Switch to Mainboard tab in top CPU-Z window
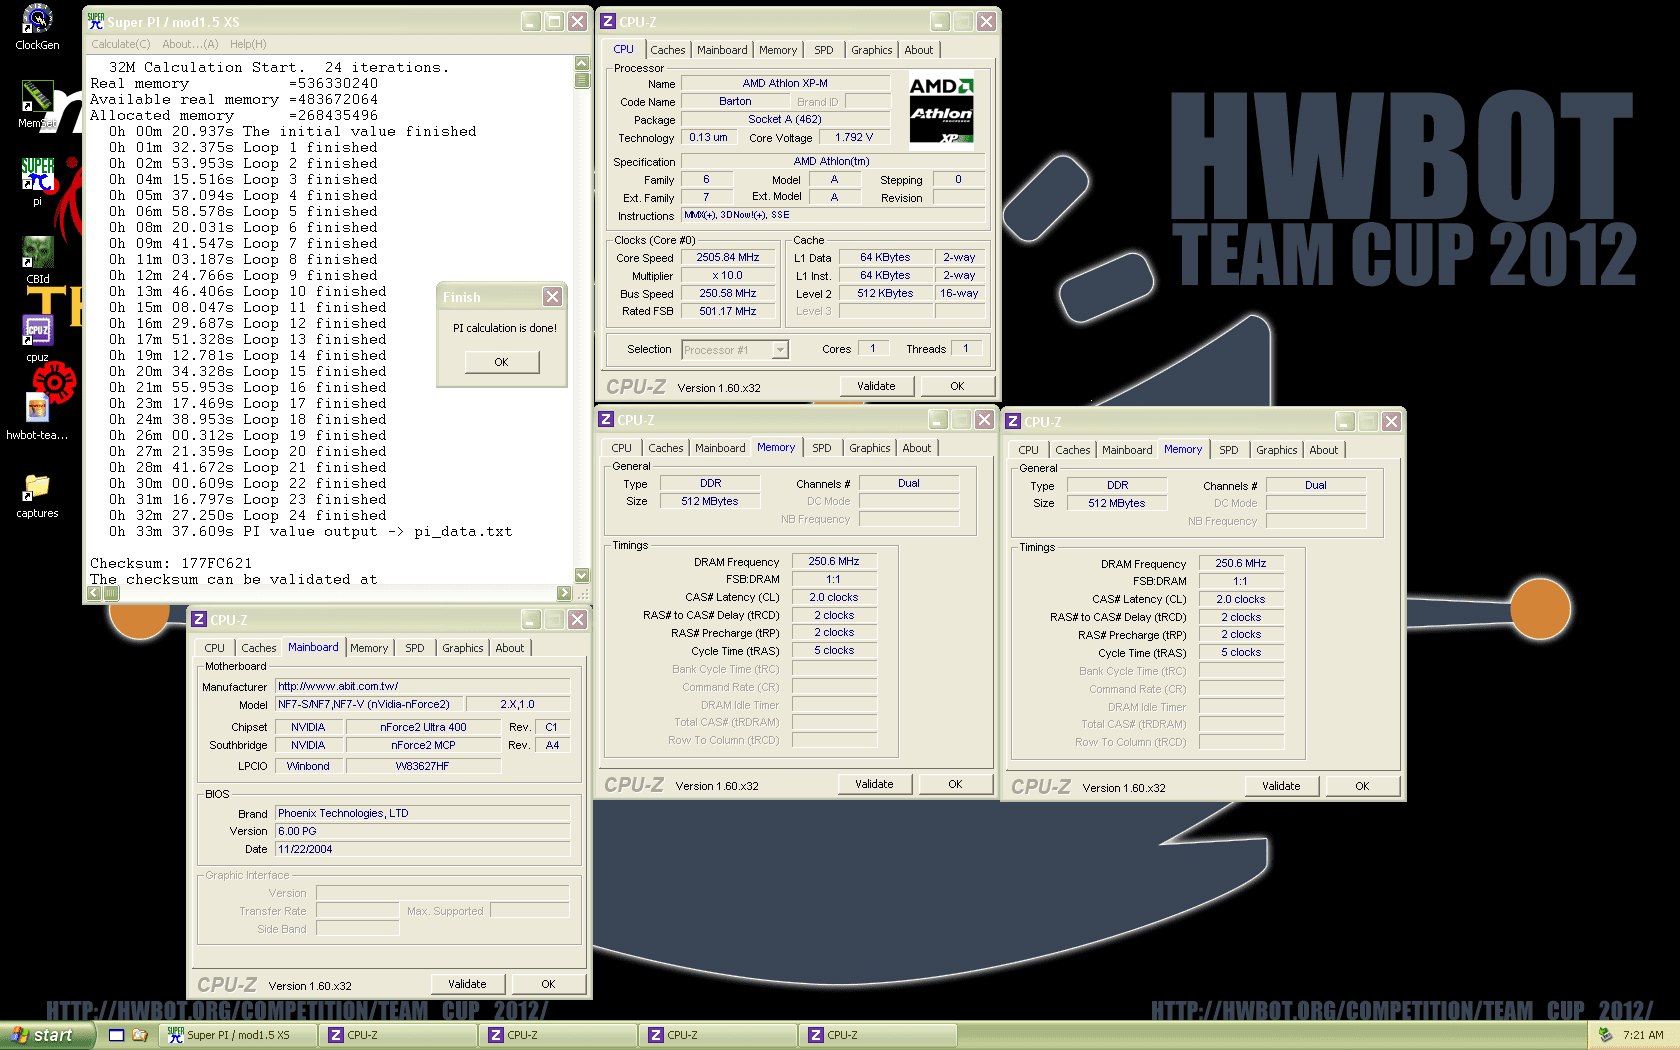1680x1050 pixels. tap(722, 50)
